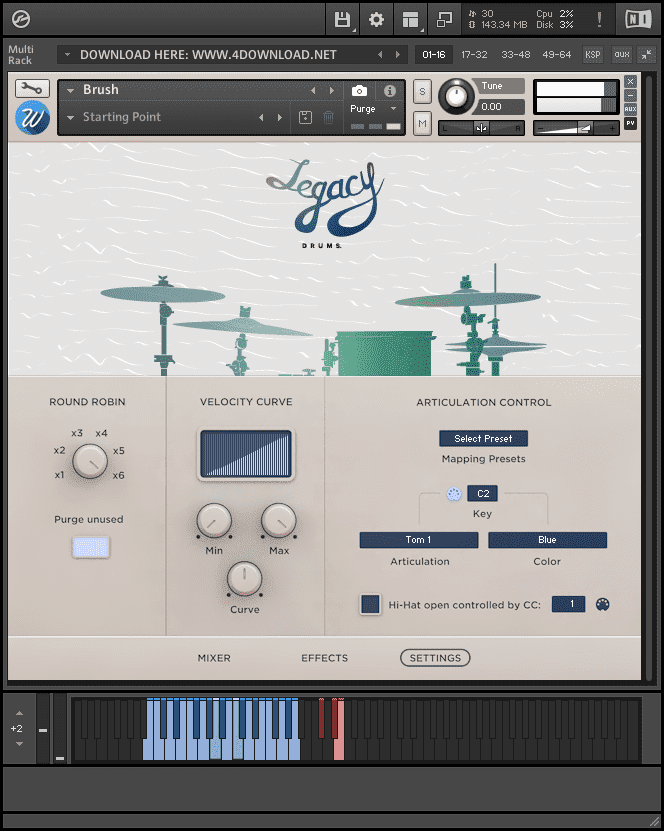
Task: Toggle the aux sends panel
Action: click(622, 54)
